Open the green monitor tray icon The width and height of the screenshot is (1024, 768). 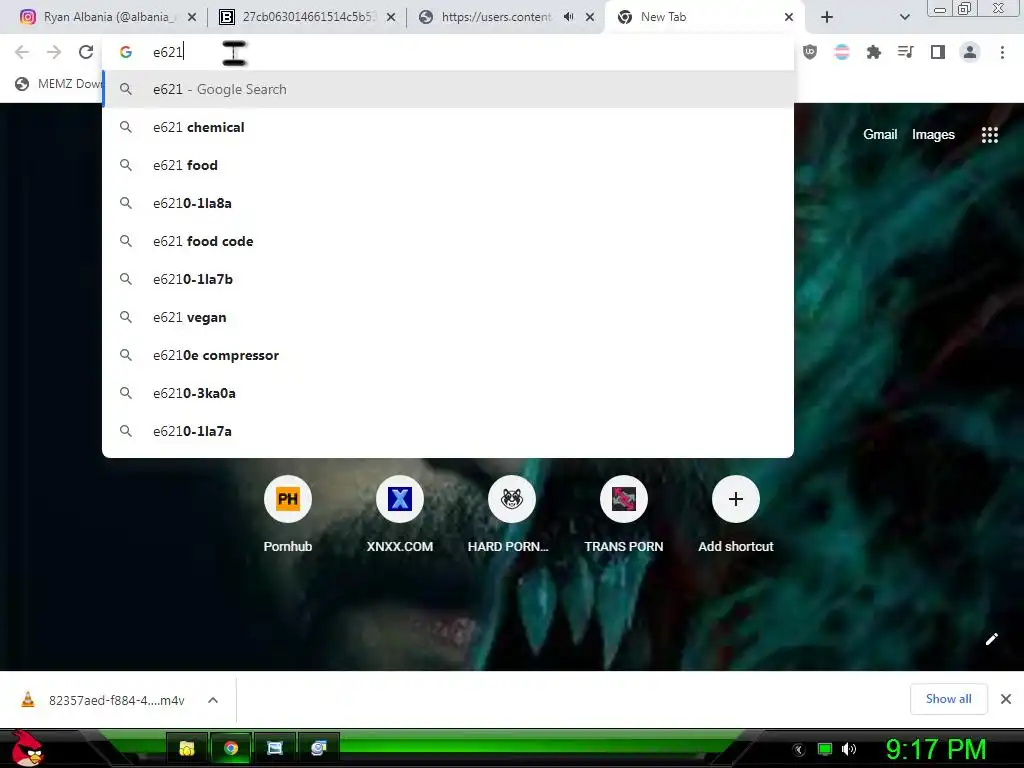click(x=825, y=749)
